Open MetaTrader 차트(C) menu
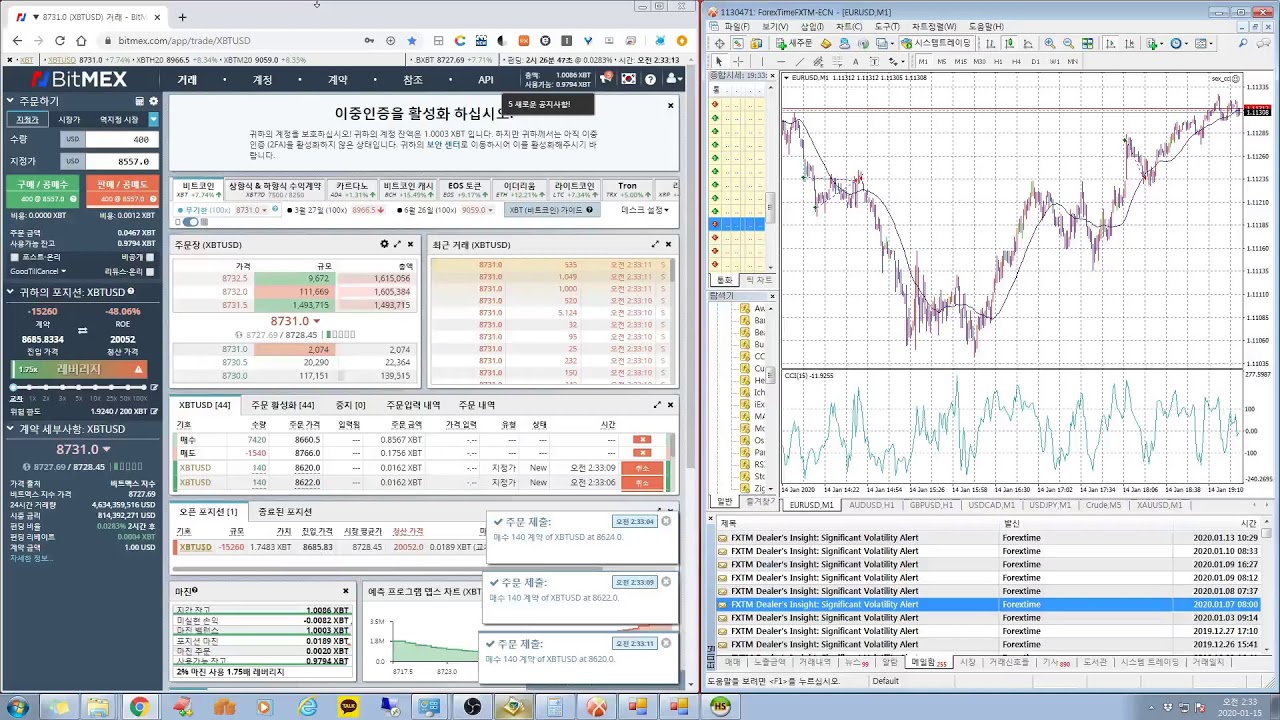Screen dimensions: 1280x720 click(x=849, y=26)
